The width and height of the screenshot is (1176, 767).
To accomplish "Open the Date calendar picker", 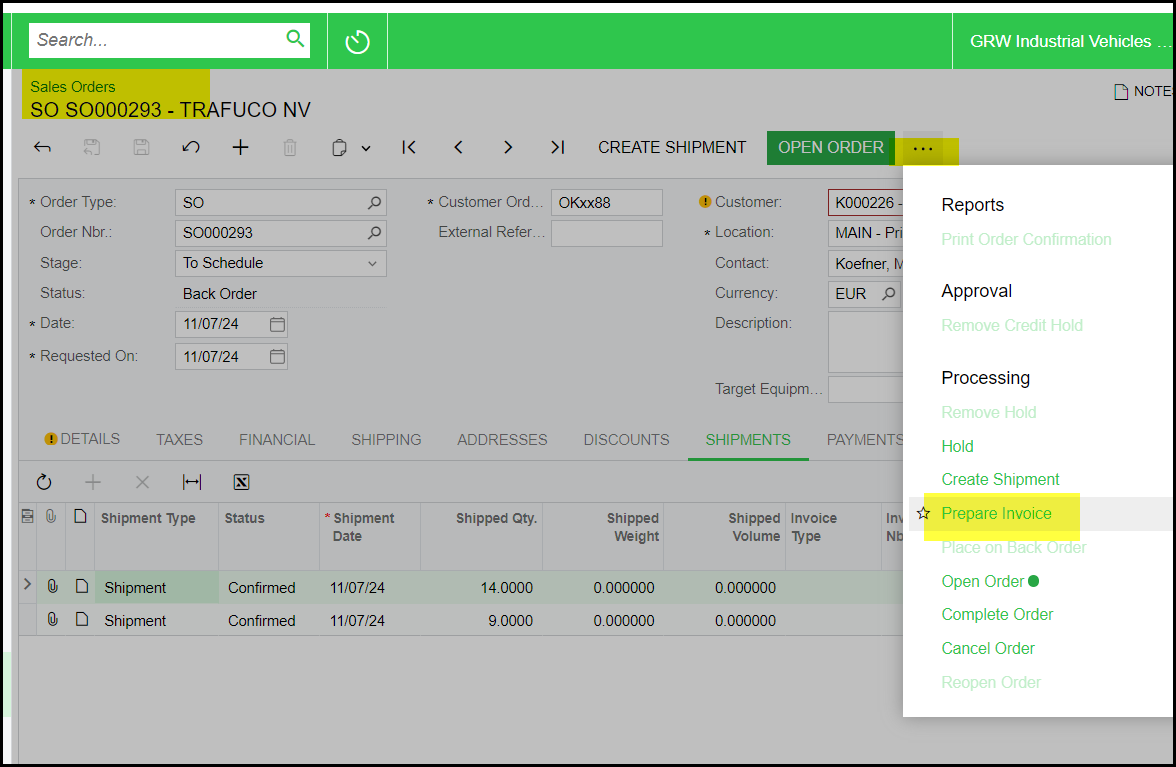I will (277, 325).
